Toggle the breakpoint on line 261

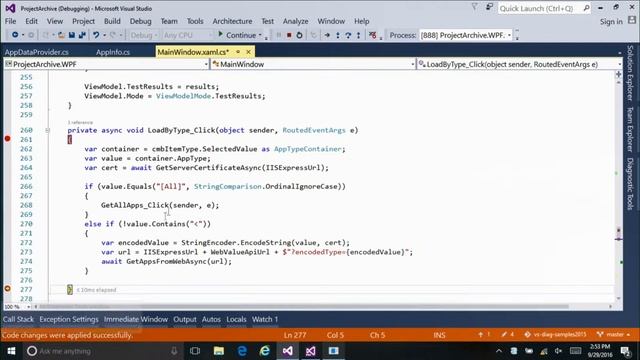[7, 139]
